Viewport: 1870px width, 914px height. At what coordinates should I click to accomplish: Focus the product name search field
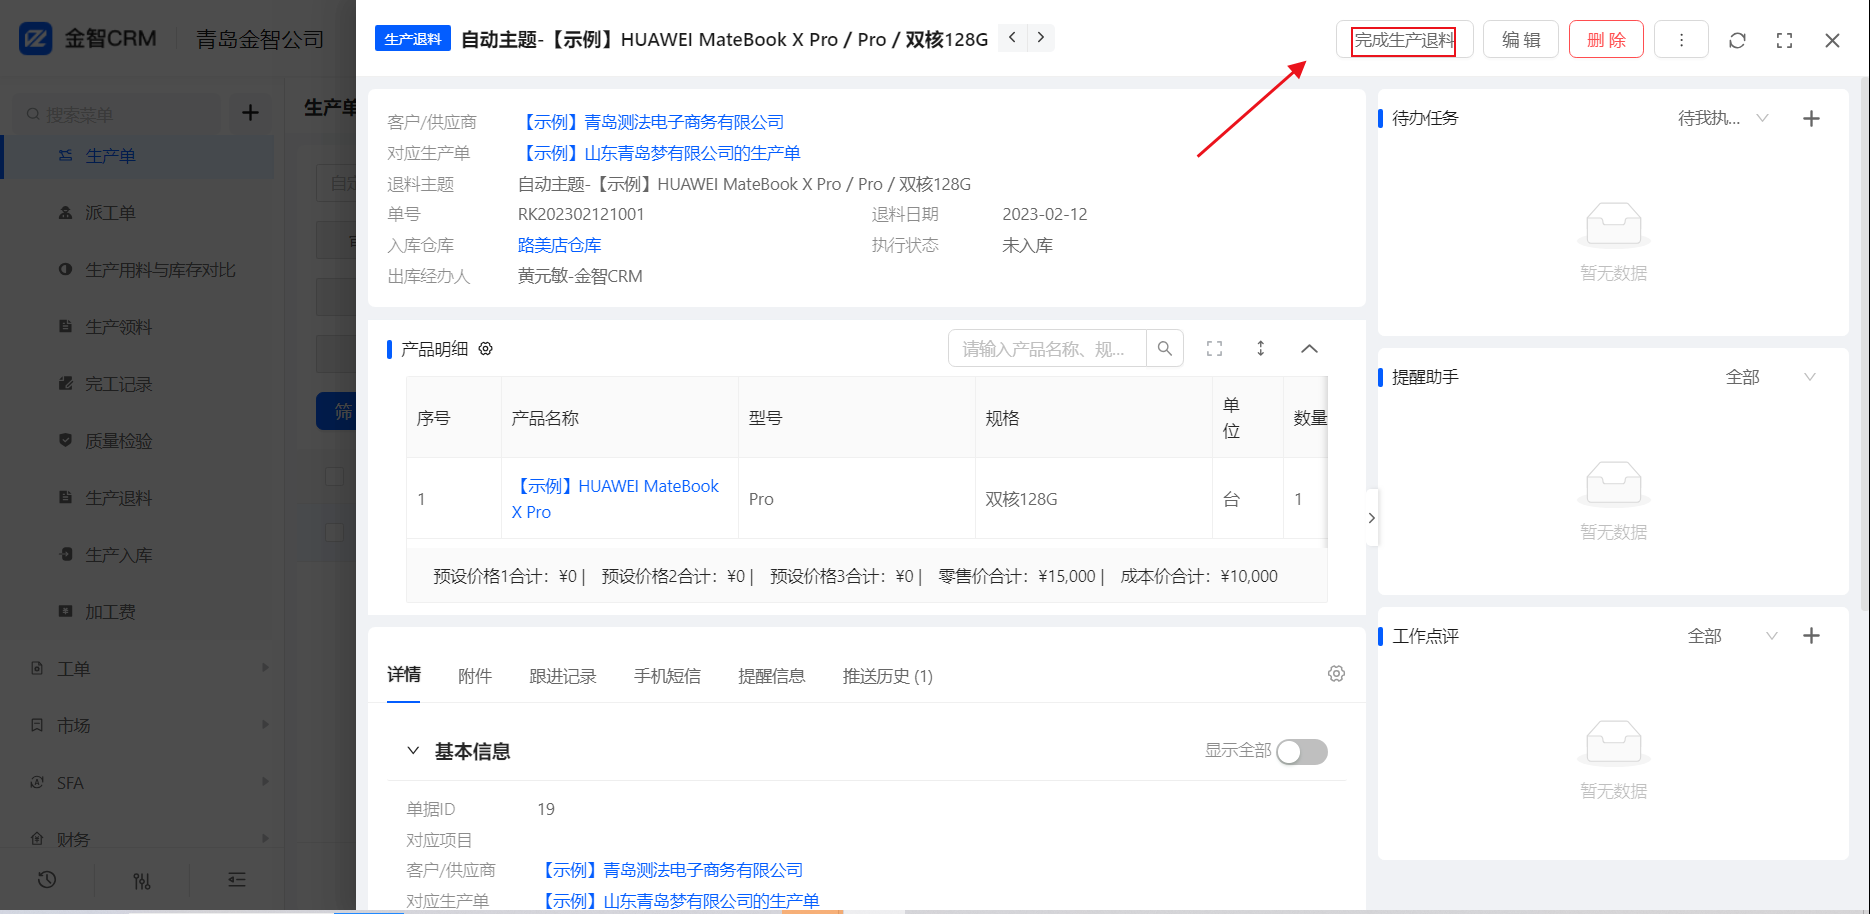pos(1047,348)
